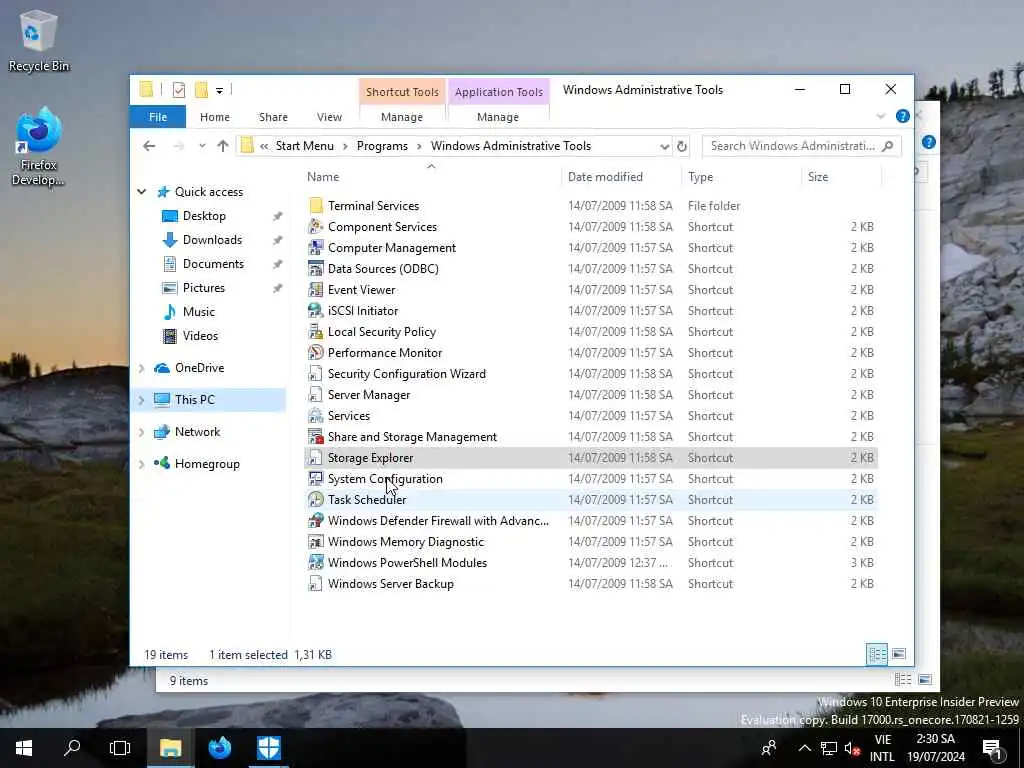Open Task View on the taskbar

120,748
